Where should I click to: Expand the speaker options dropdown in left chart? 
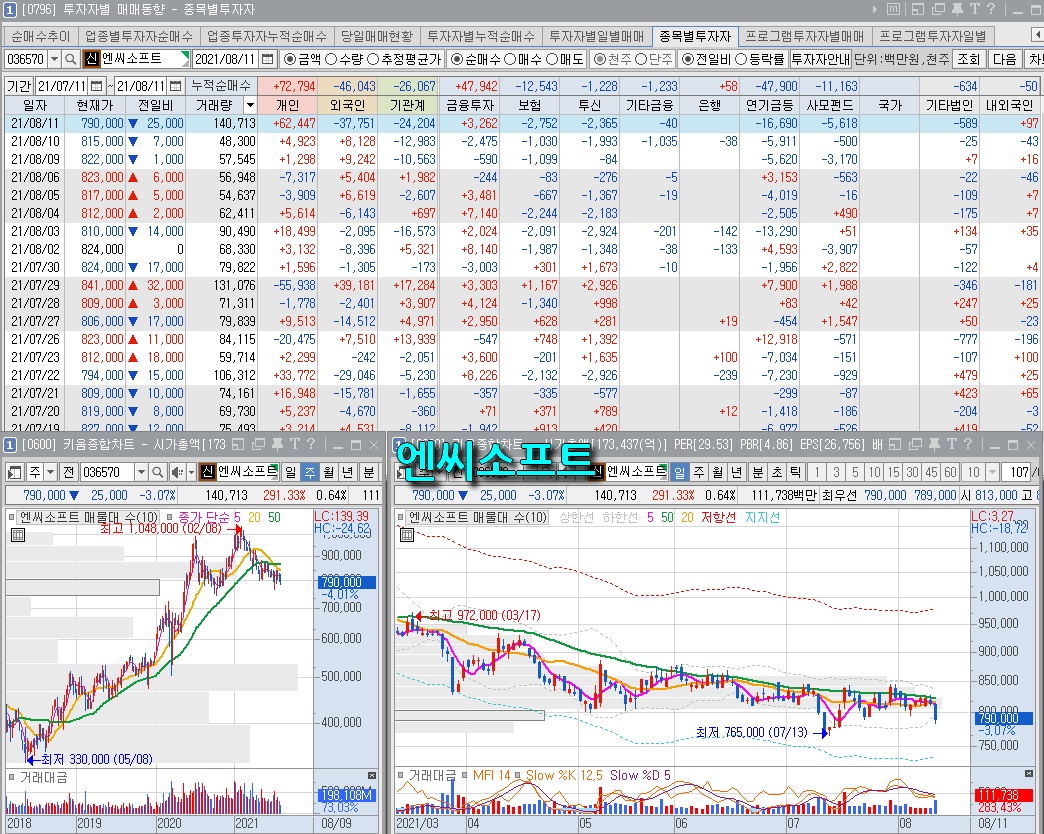coord(191,472)
